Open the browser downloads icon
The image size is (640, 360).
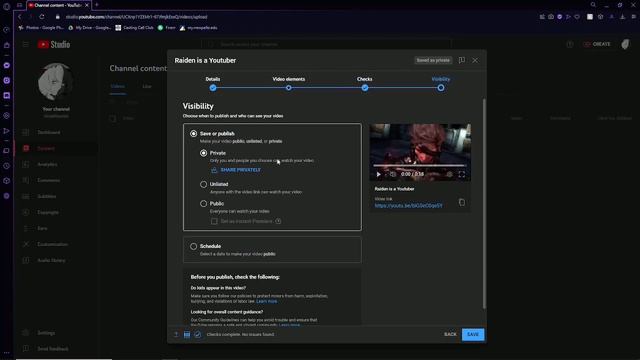tap(622, 17)
